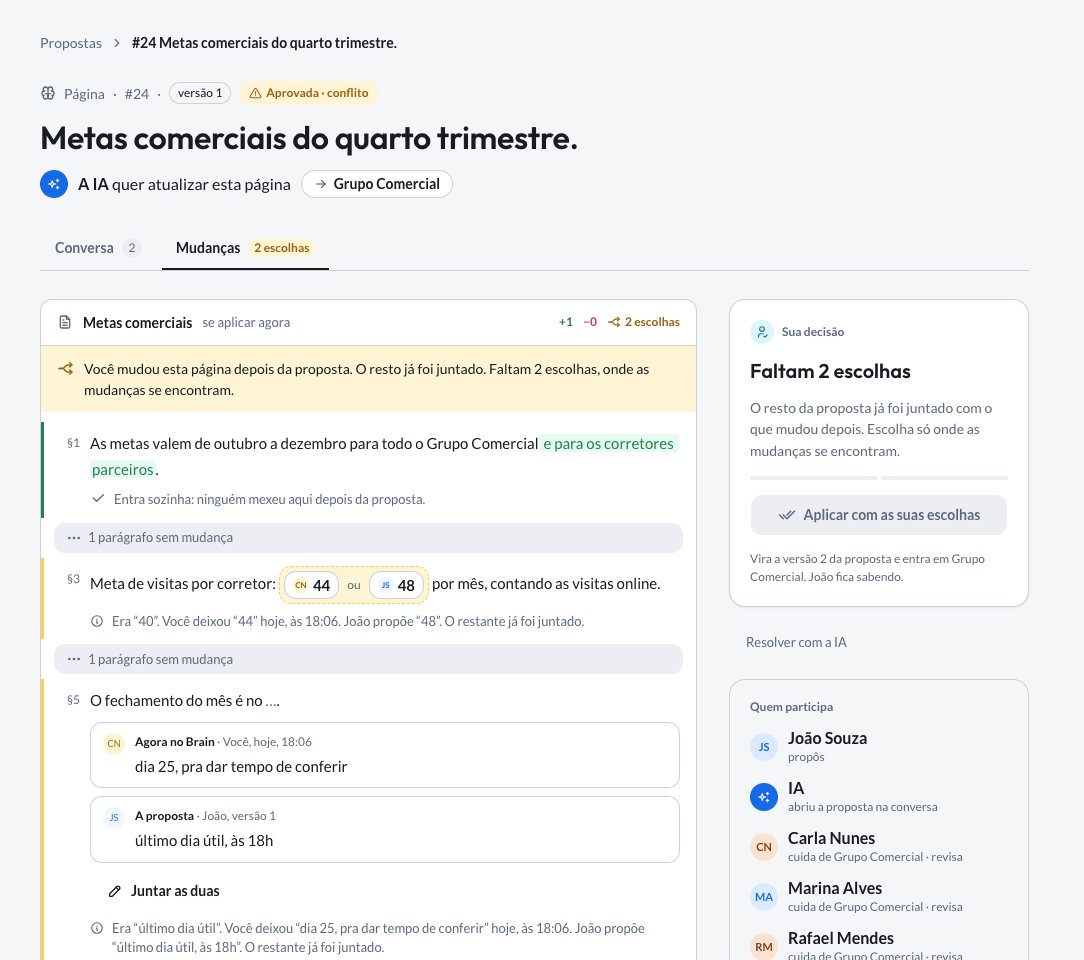Expand the unchanged paragraph after §3

[368, 659]
